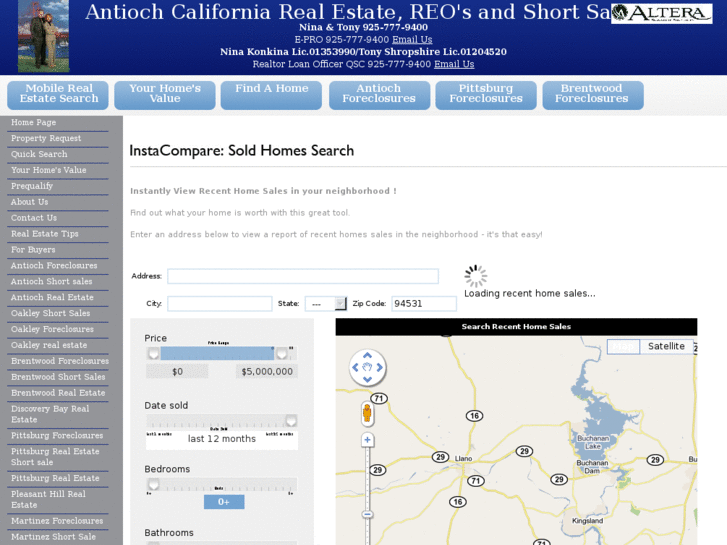This screenshot has width=727, height=545.
Task: Click the Kingsland label on map
Action: [x=587, y=521]
